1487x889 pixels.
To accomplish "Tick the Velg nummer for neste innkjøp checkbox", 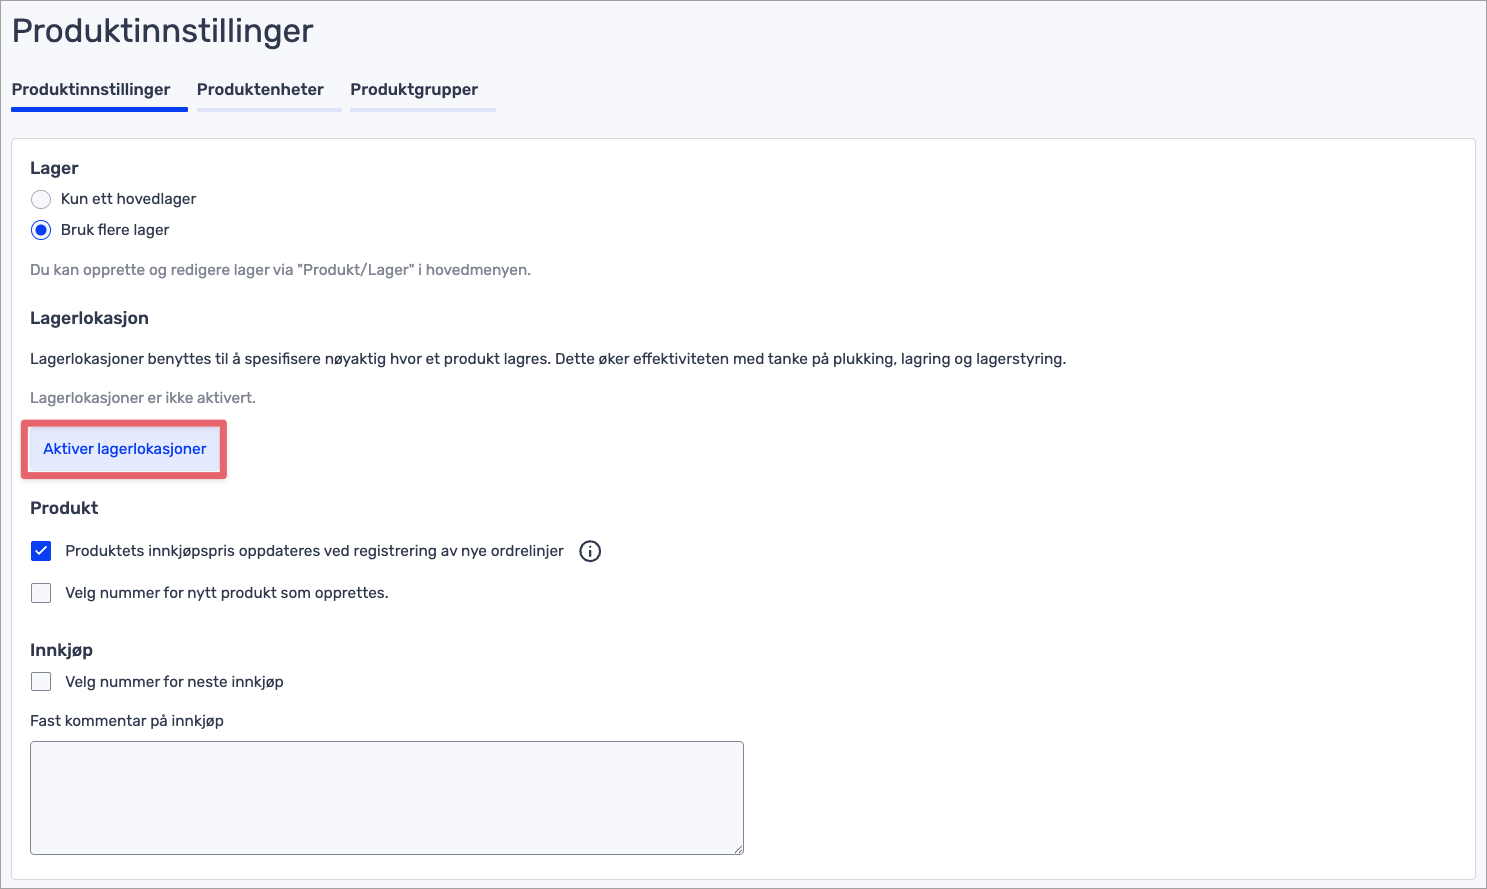I will point(41,682).
